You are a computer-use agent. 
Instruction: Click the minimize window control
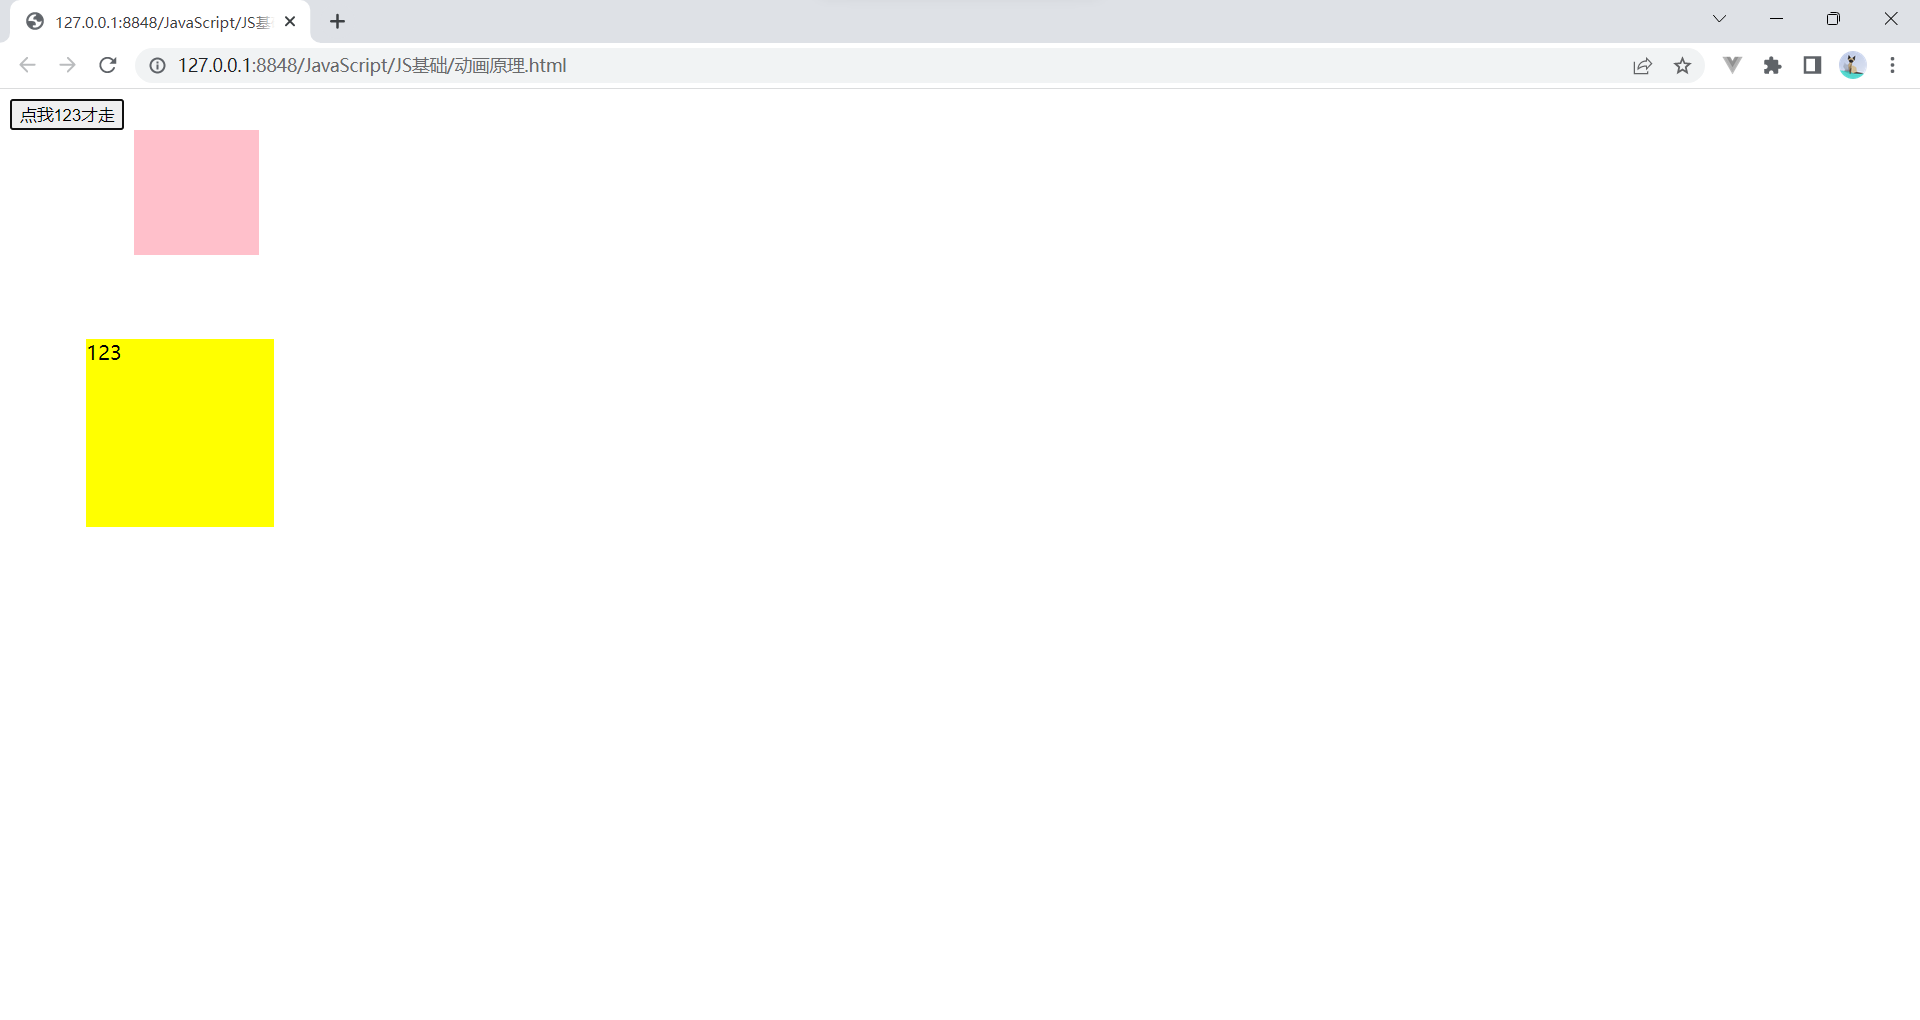click(1776, 18)
